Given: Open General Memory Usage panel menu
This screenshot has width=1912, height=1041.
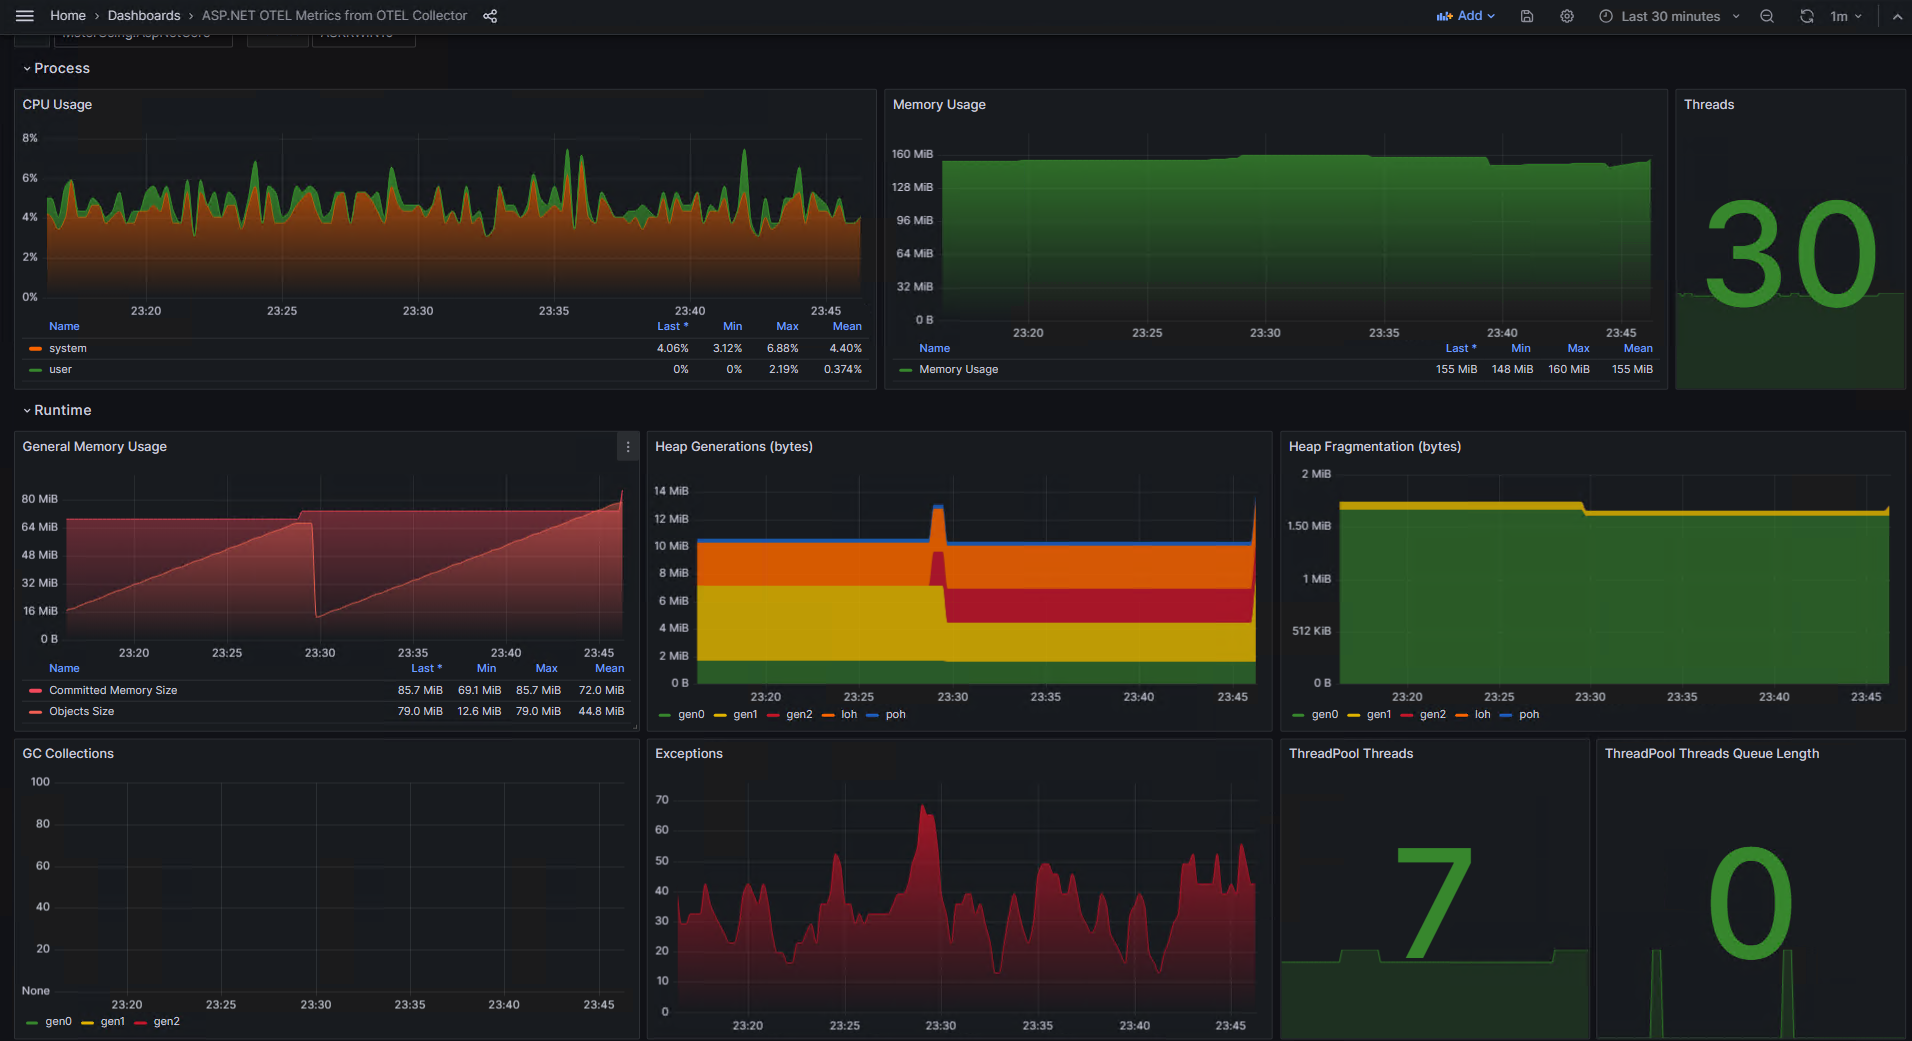Looking at the screenshot, I should [628, 447].
